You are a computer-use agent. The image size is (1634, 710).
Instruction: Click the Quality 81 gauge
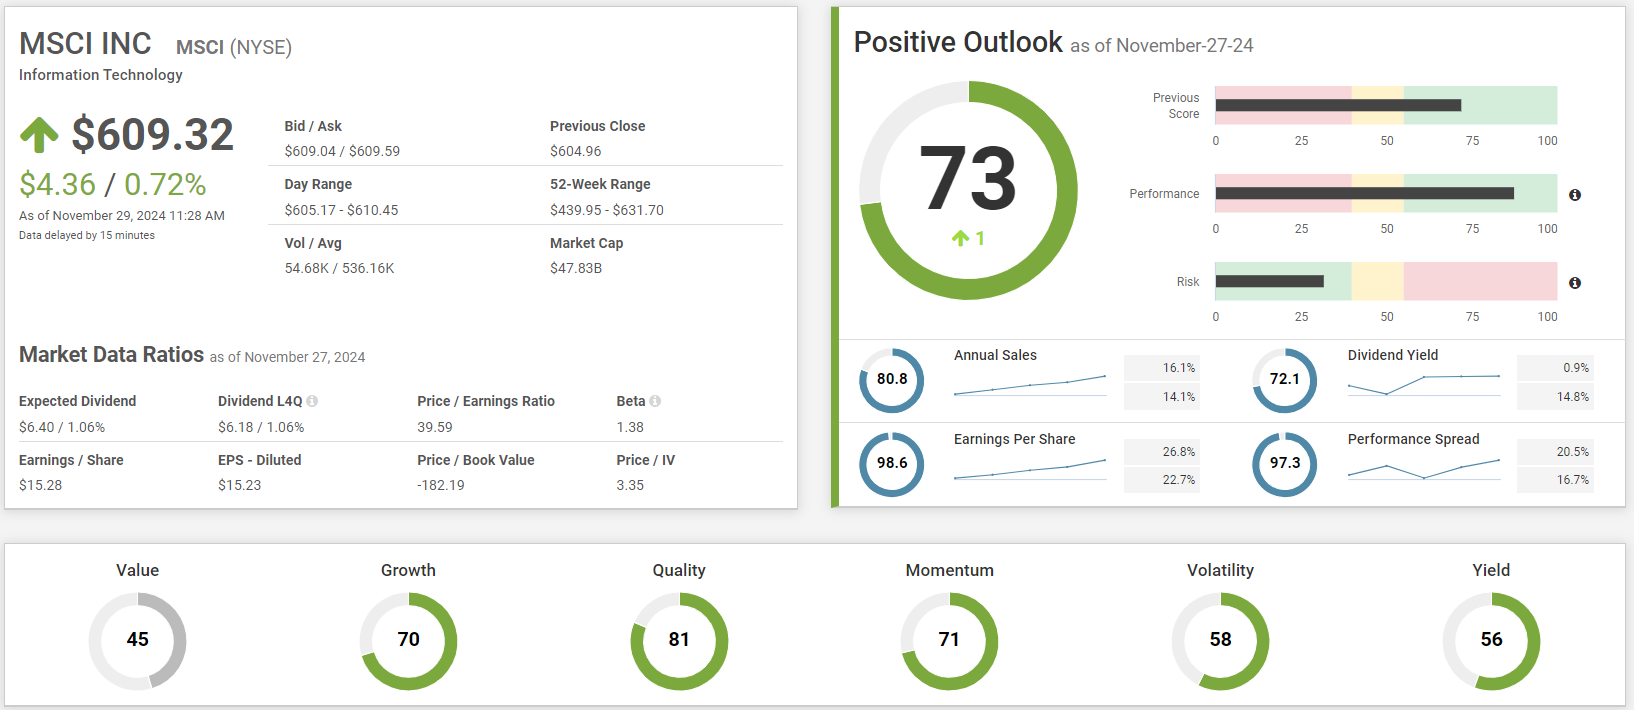[679, 641]
